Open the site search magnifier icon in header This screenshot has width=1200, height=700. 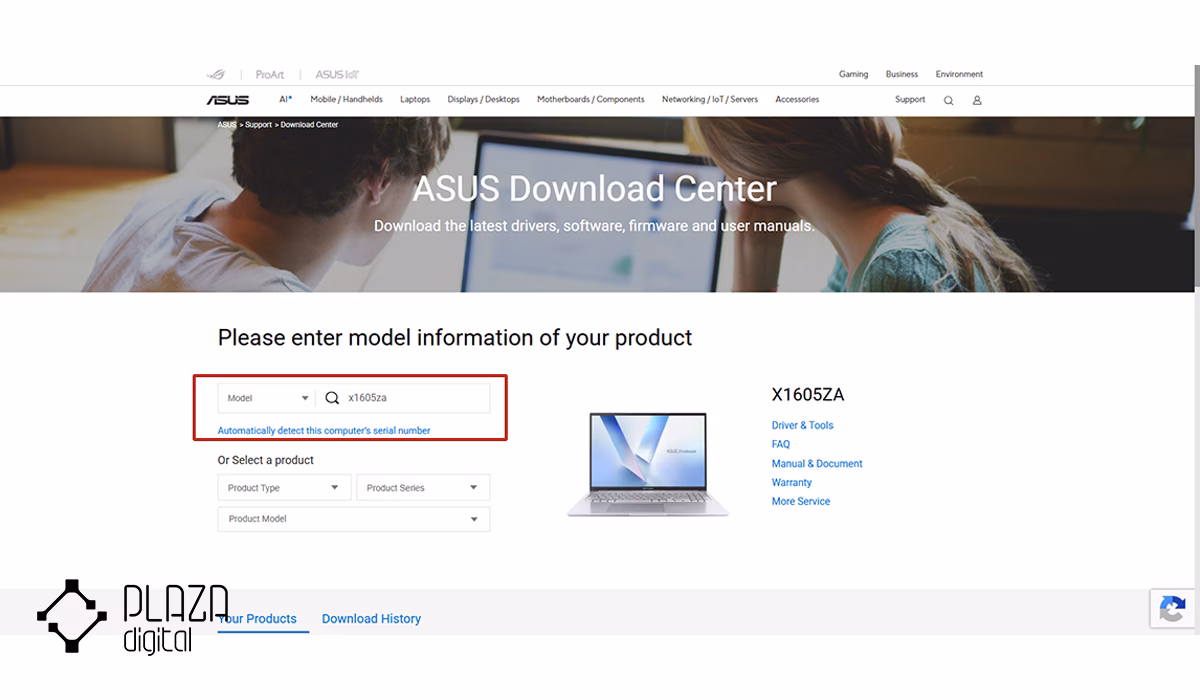coord(948,100)
